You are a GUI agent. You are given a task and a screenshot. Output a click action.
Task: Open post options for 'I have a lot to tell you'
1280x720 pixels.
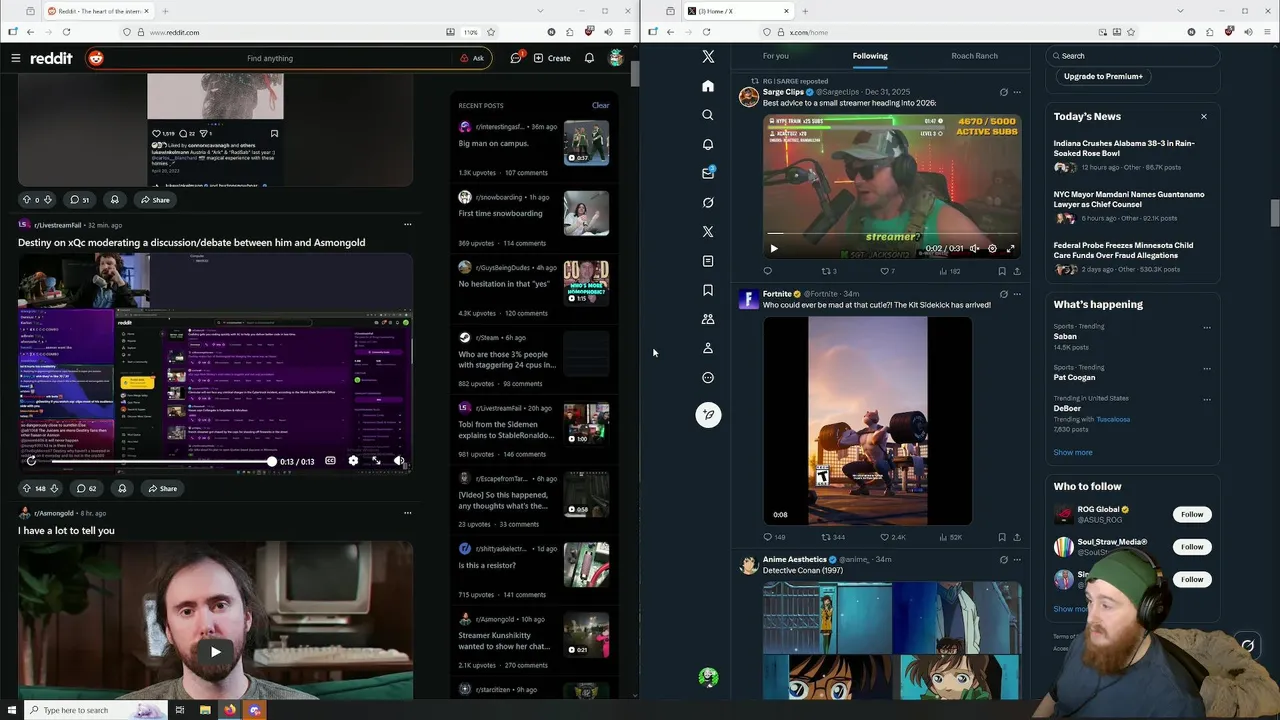point(407,513)
